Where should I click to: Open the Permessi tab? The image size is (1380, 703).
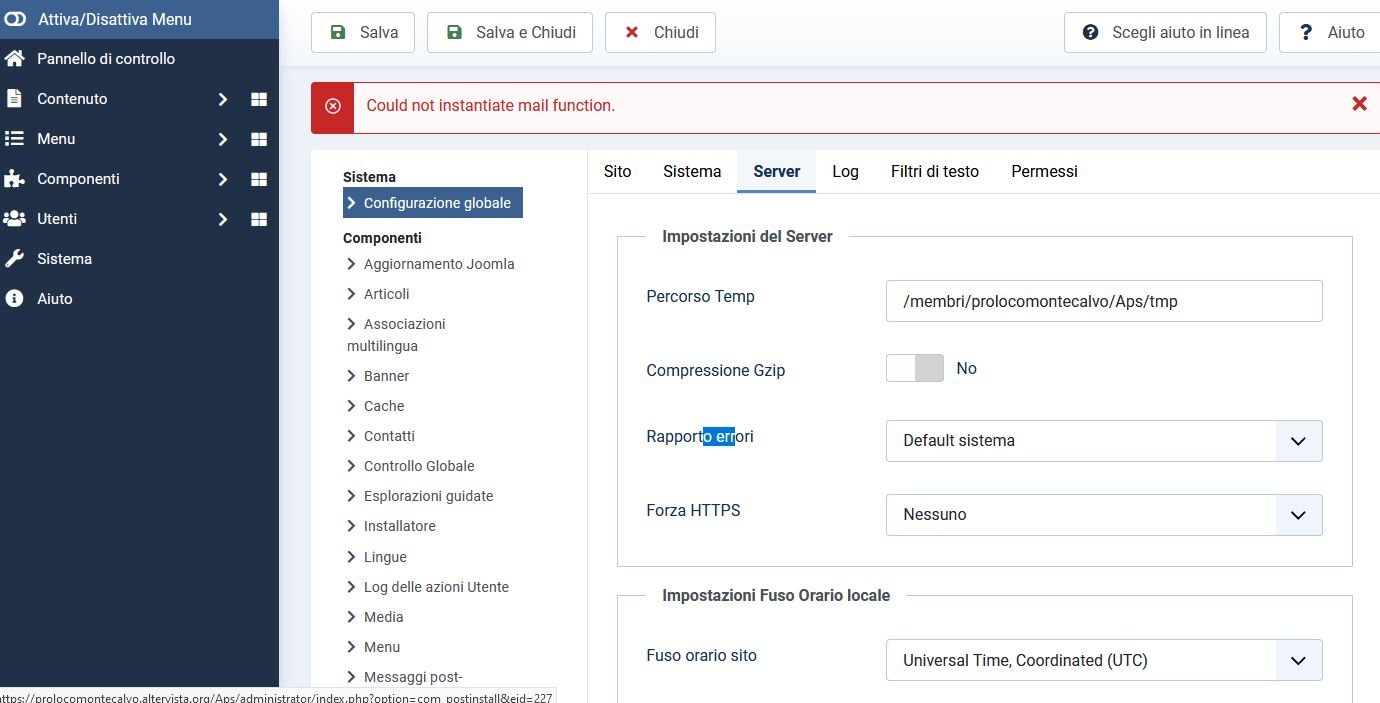(1044, 171)
